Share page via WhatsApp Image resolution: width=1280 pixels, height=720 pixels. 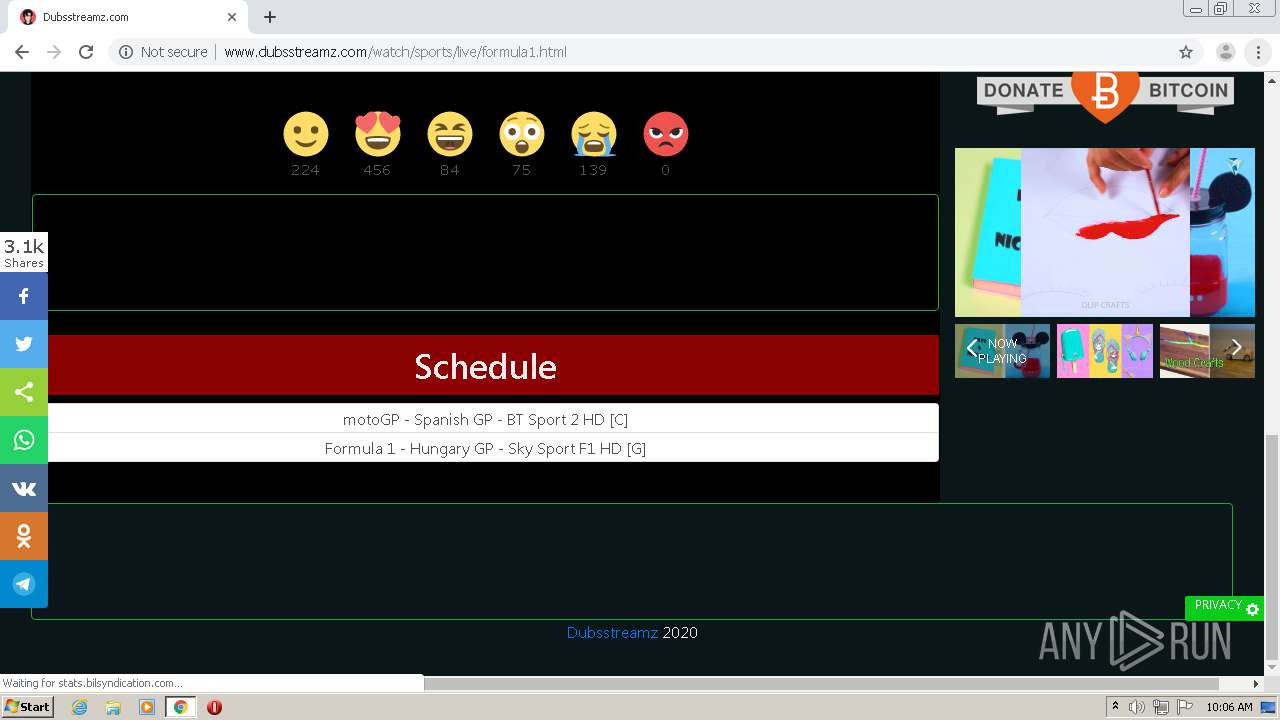pyautogui.click(x=24, y=440)
